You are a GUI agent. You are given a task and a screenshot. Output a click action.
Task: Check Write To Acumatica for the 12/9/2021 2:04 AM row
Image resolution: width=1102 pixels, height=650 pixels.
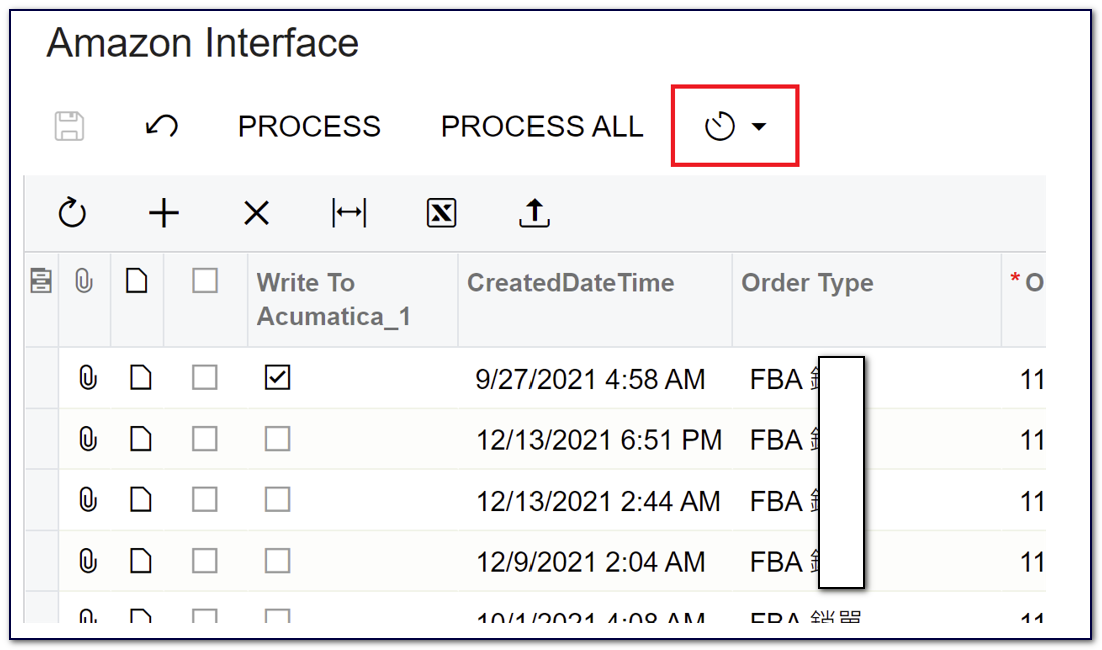click(x=278, y=561)
